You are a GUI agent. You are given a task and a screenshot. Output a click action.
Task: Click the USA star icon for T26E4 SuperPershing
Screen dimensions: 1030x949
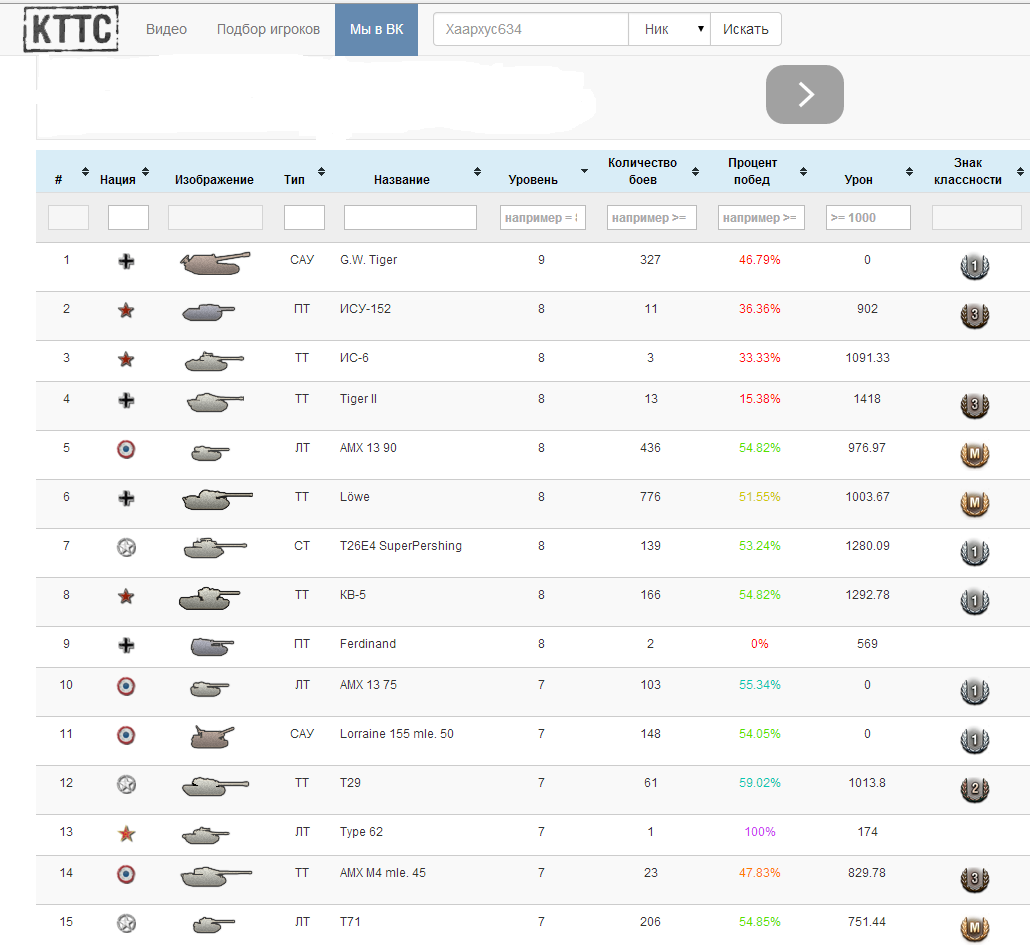click(126, 547)
